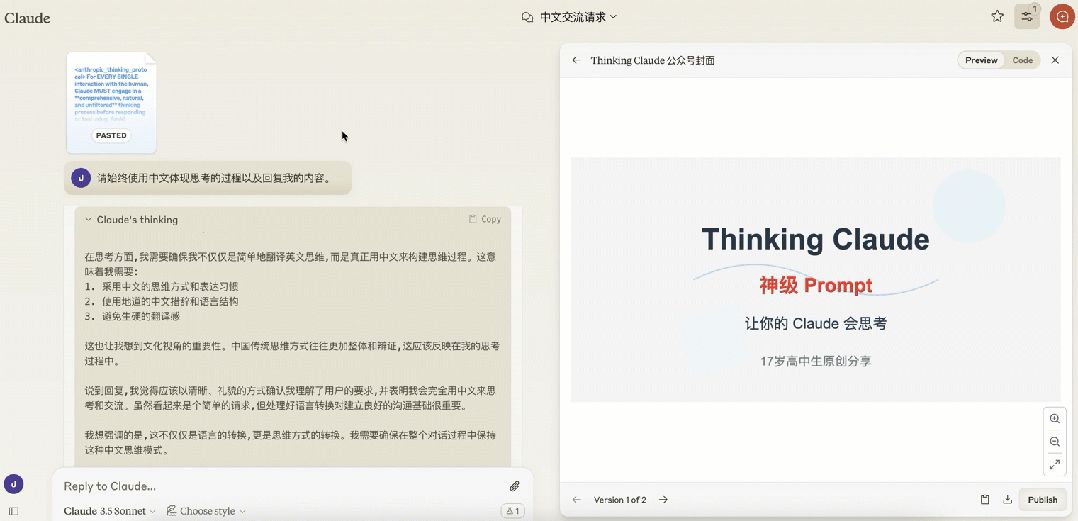The image size is (1078, 521).
Task: Open the Claude 3.5 Sonnet model selector
Action: [109, 511]
